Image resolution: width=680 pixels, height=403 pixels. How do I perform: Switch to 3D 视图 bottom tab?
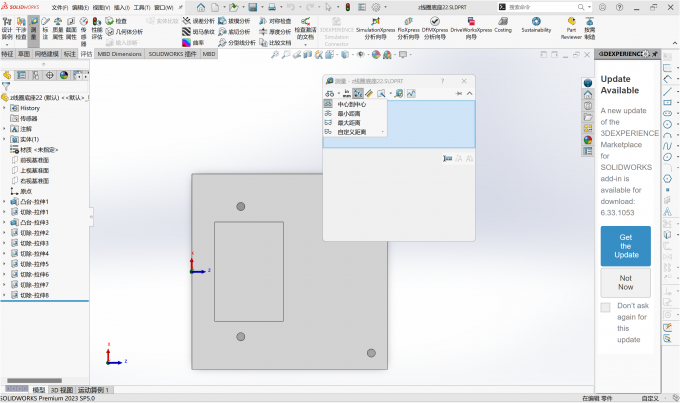[62, 390]
